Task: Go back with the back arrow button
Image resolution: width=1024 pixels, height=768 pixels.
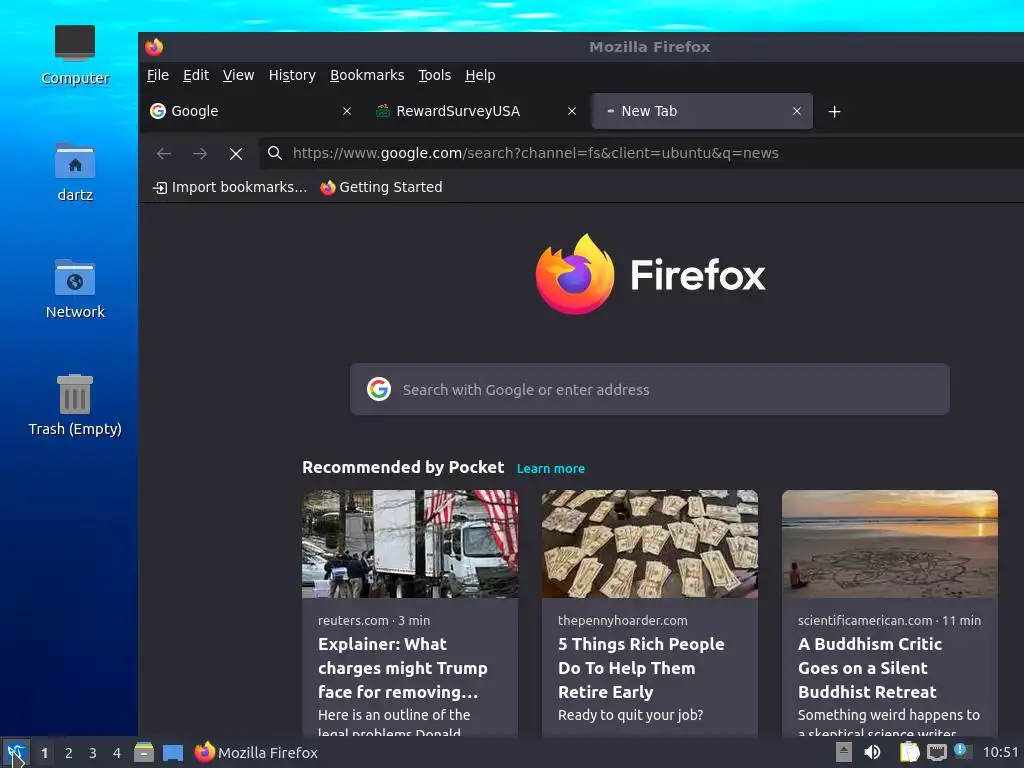Action: [164, 153]
